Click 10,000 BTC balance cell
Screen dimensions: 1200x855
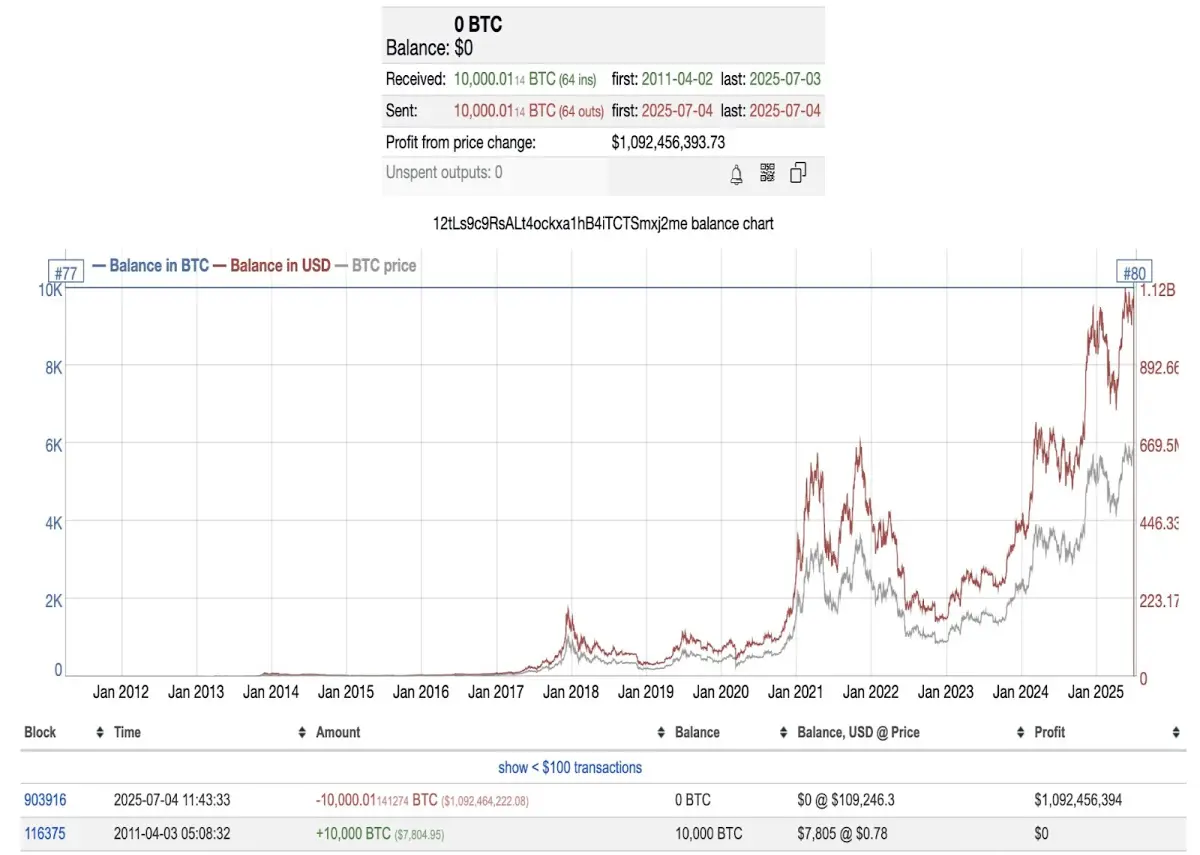click(x=709, y=833)
